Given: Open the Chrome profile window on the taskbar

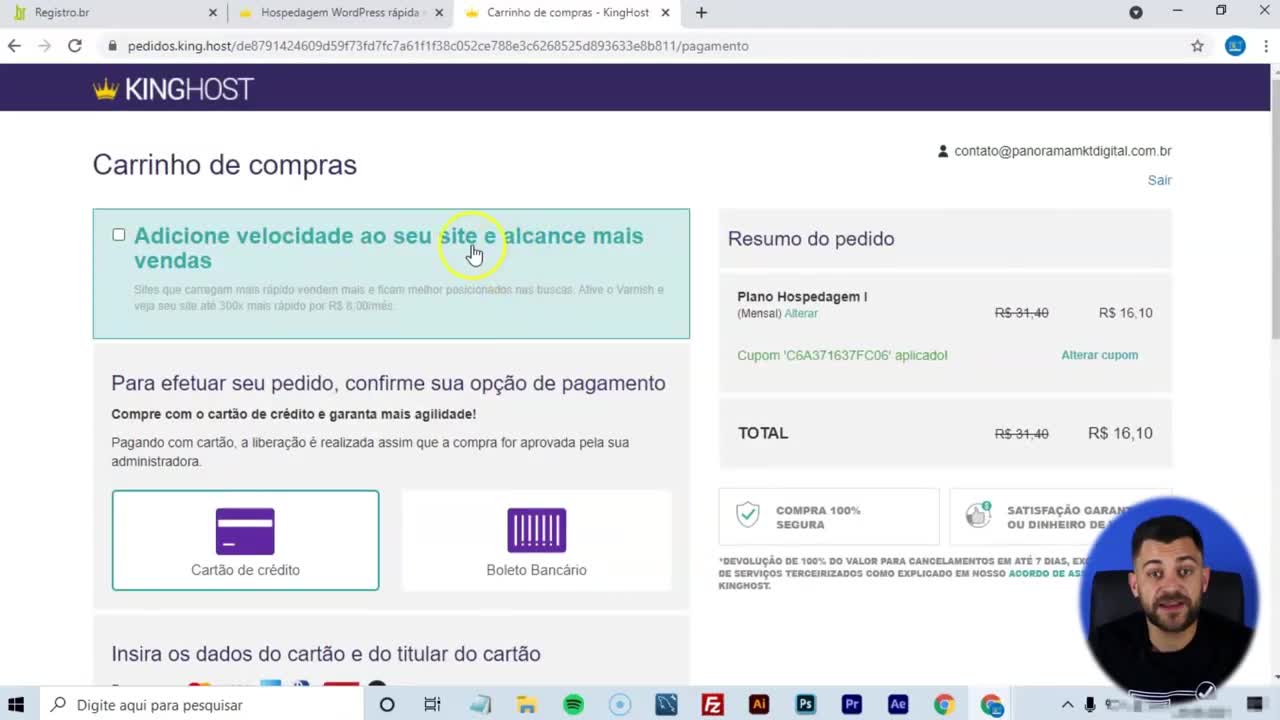Looking at the screenshot, I should point(991,705).
